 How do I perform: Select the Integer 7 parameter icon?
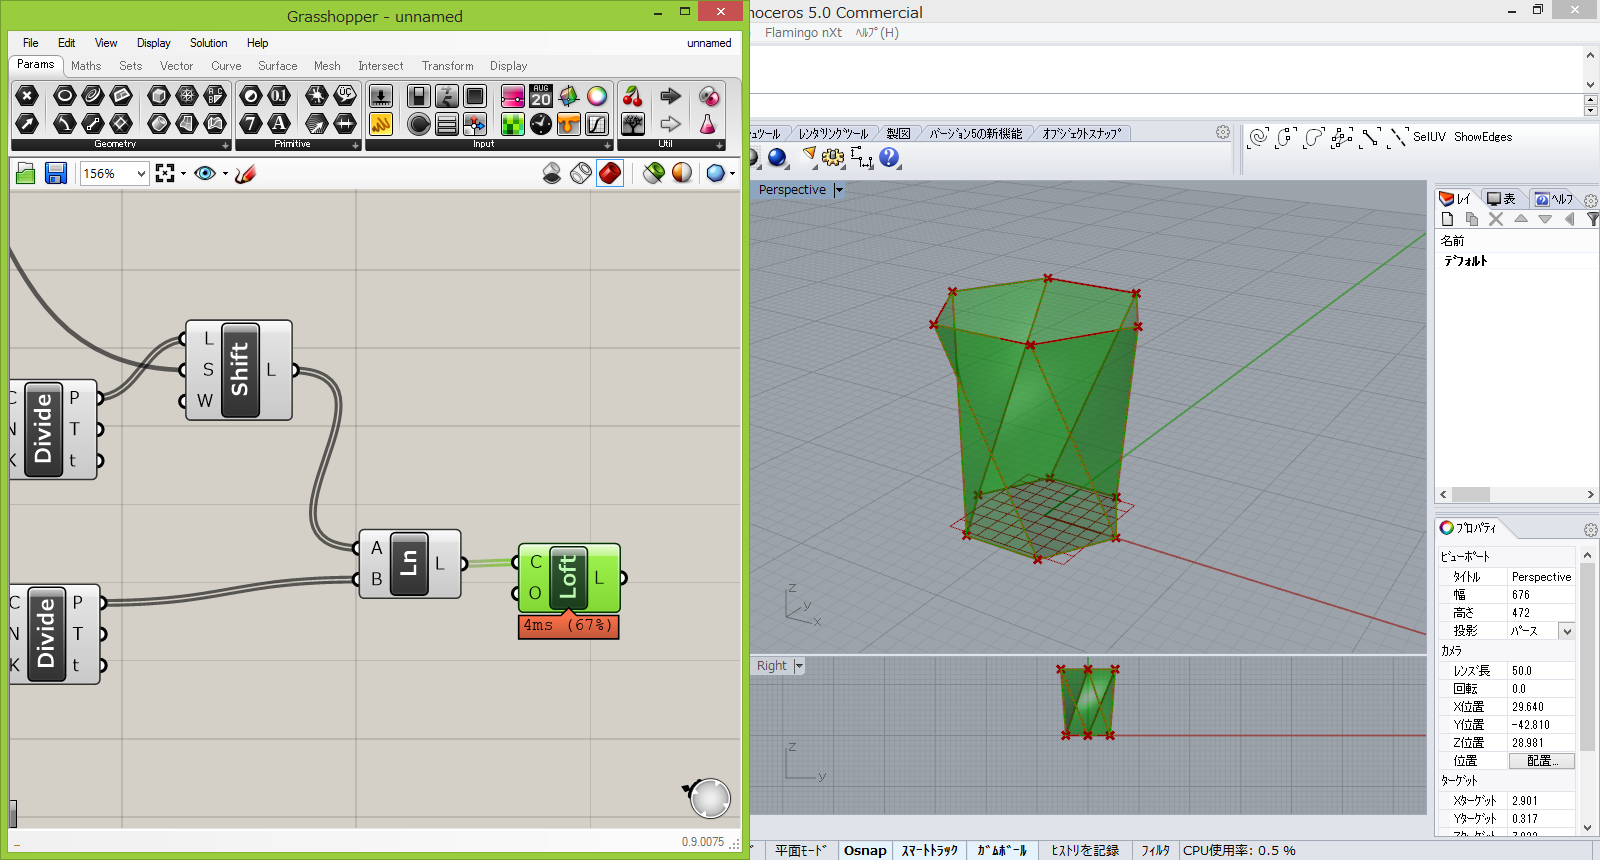click(251, 124)
